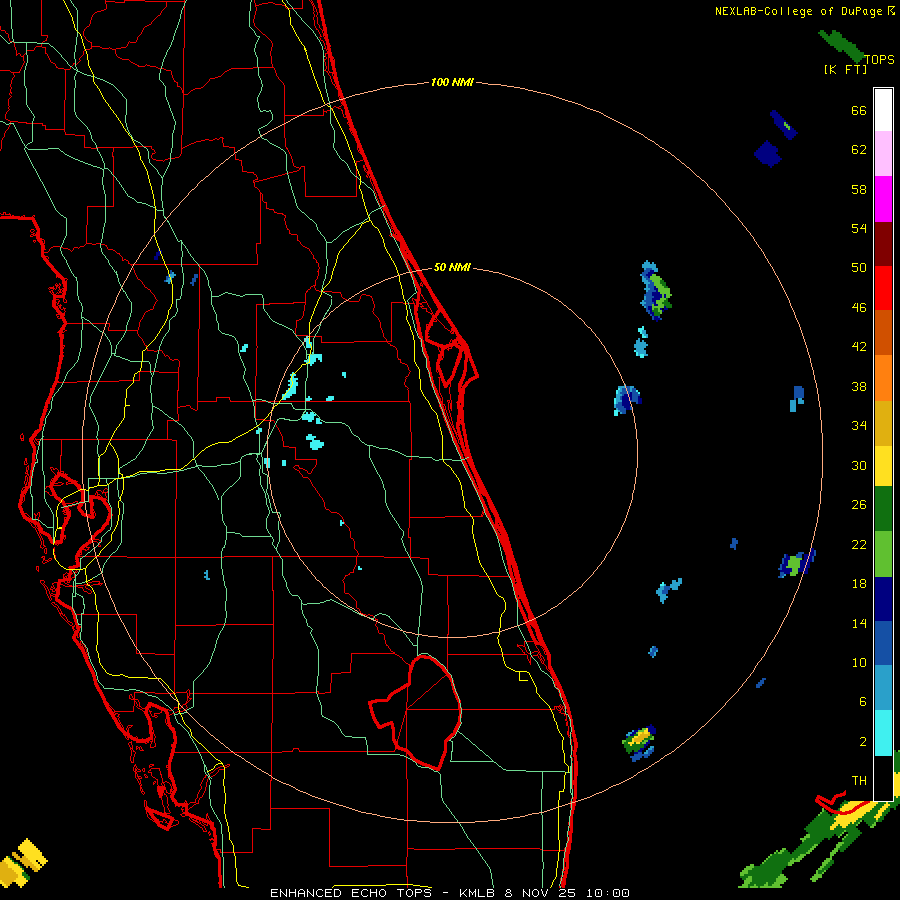Click the dark green legend swatch near 26
This screenshot has height=900, width=900.
click(883, 509)
